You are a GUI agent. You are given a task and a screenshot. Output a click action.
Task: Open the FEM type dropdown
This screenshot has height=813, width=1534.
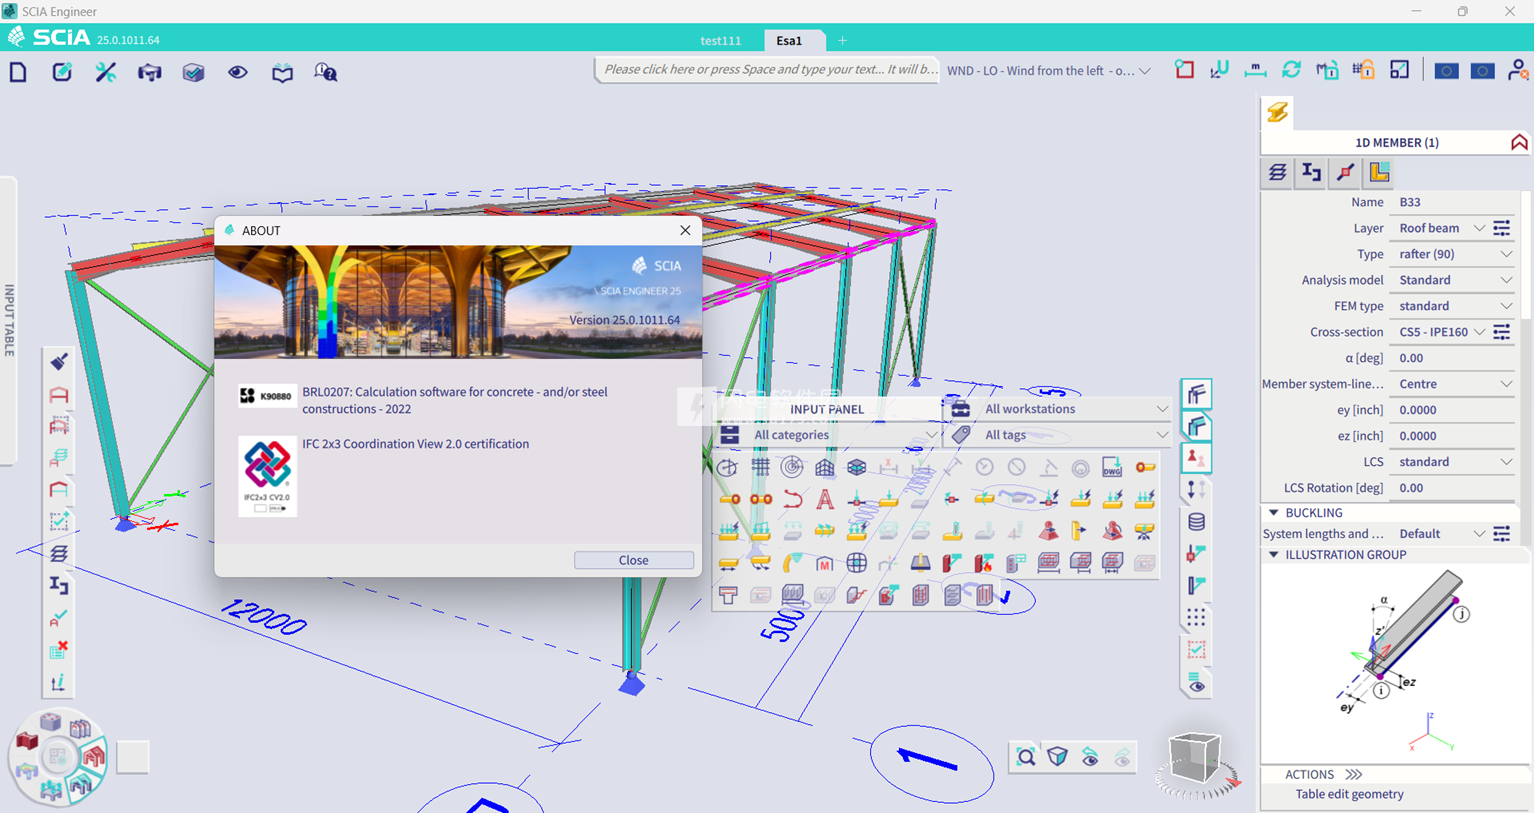(x=1454, y=306)
